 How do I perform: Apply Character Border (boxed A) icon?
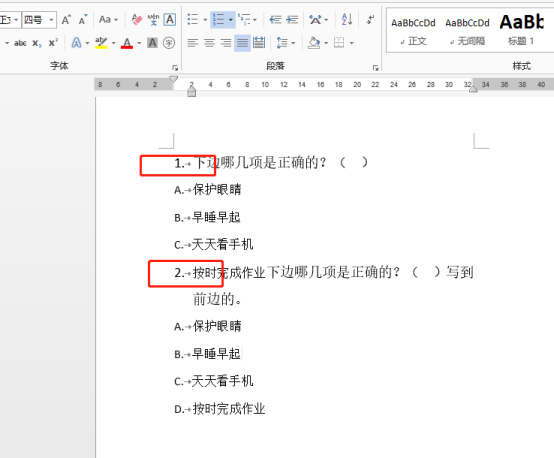(170, 19)
